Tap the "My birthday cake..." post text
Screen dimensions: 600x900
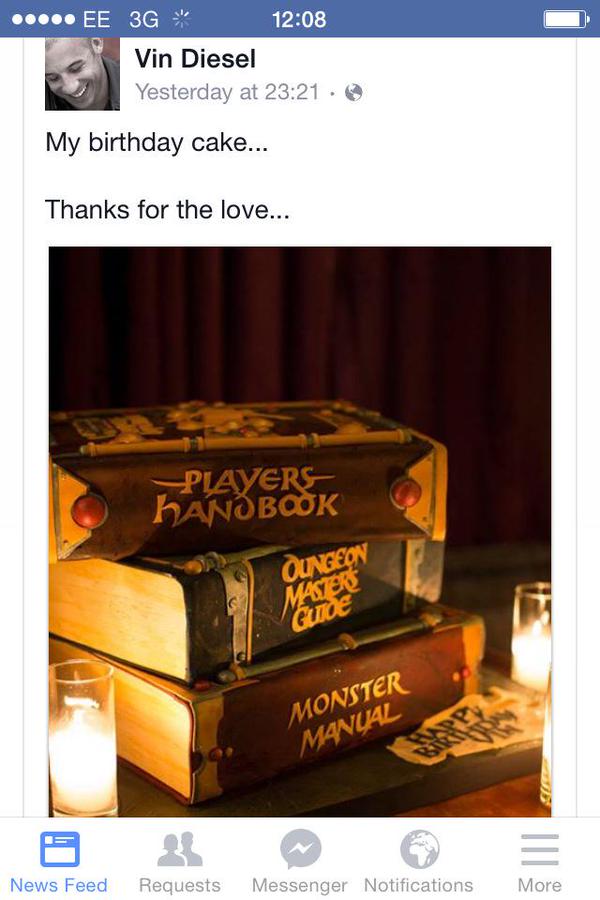click(157, 142)
